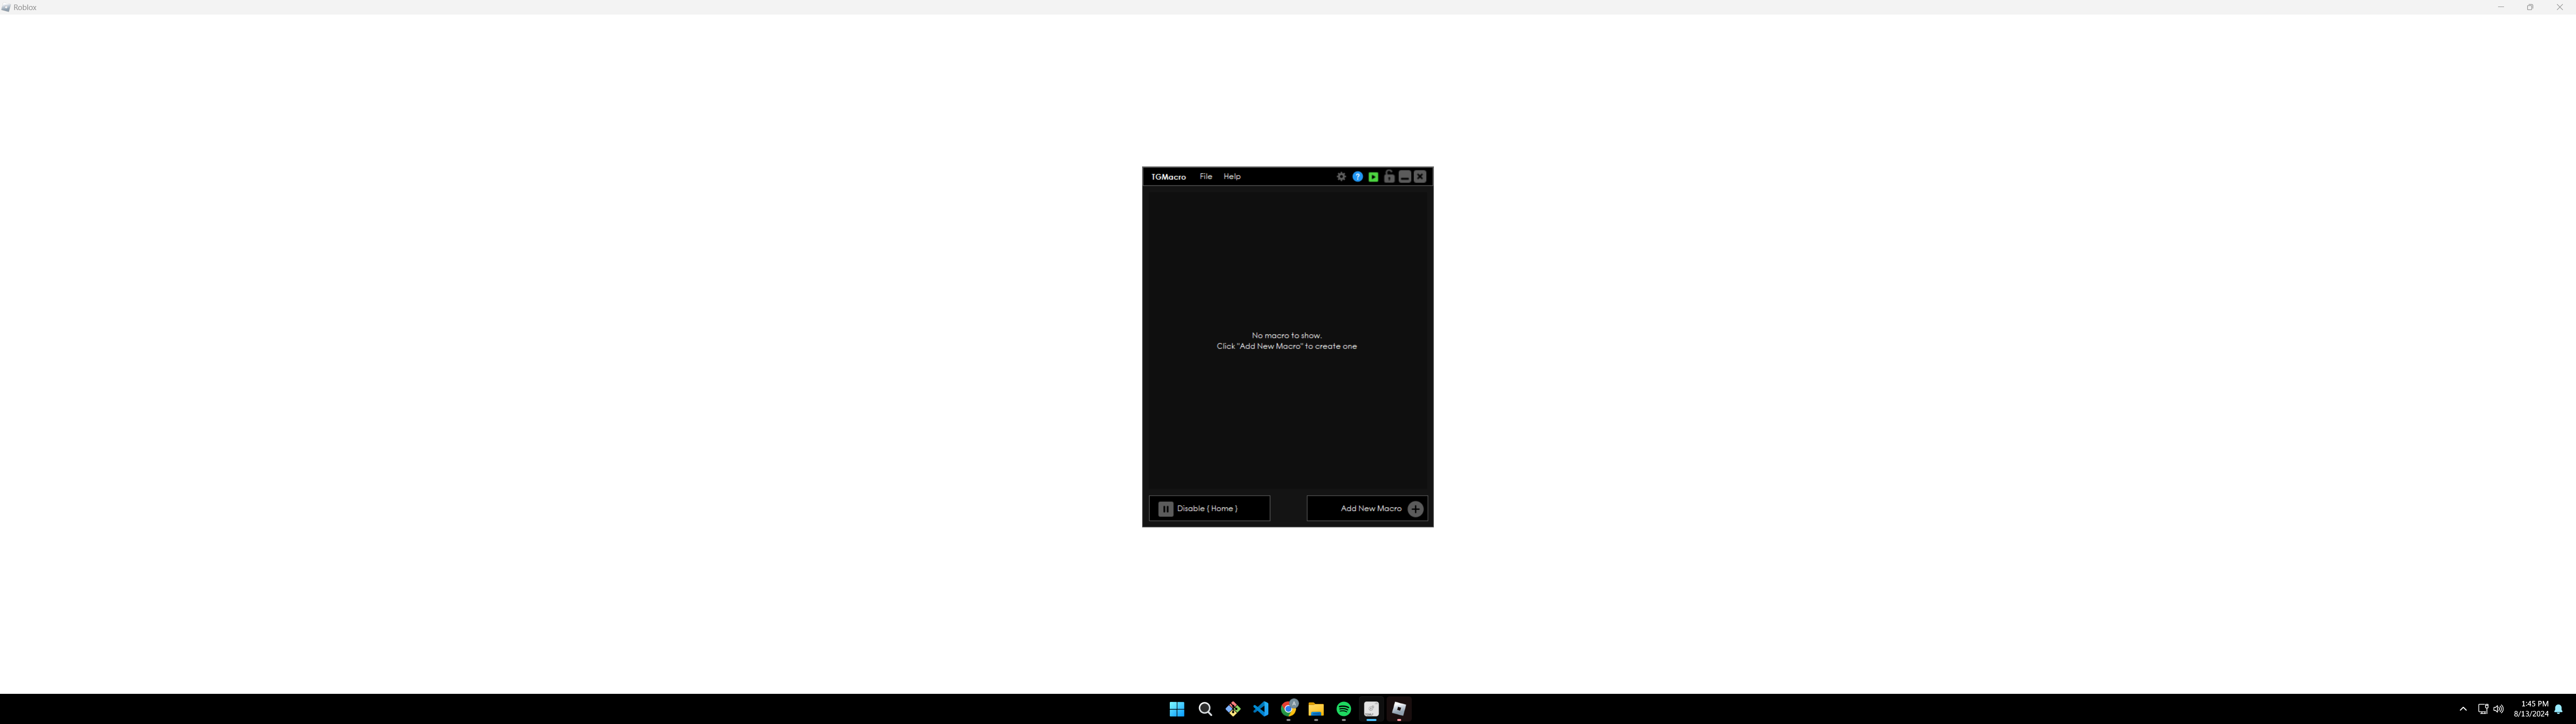Switch to the Roblox taskbar icon

[x=1399, y=709]
